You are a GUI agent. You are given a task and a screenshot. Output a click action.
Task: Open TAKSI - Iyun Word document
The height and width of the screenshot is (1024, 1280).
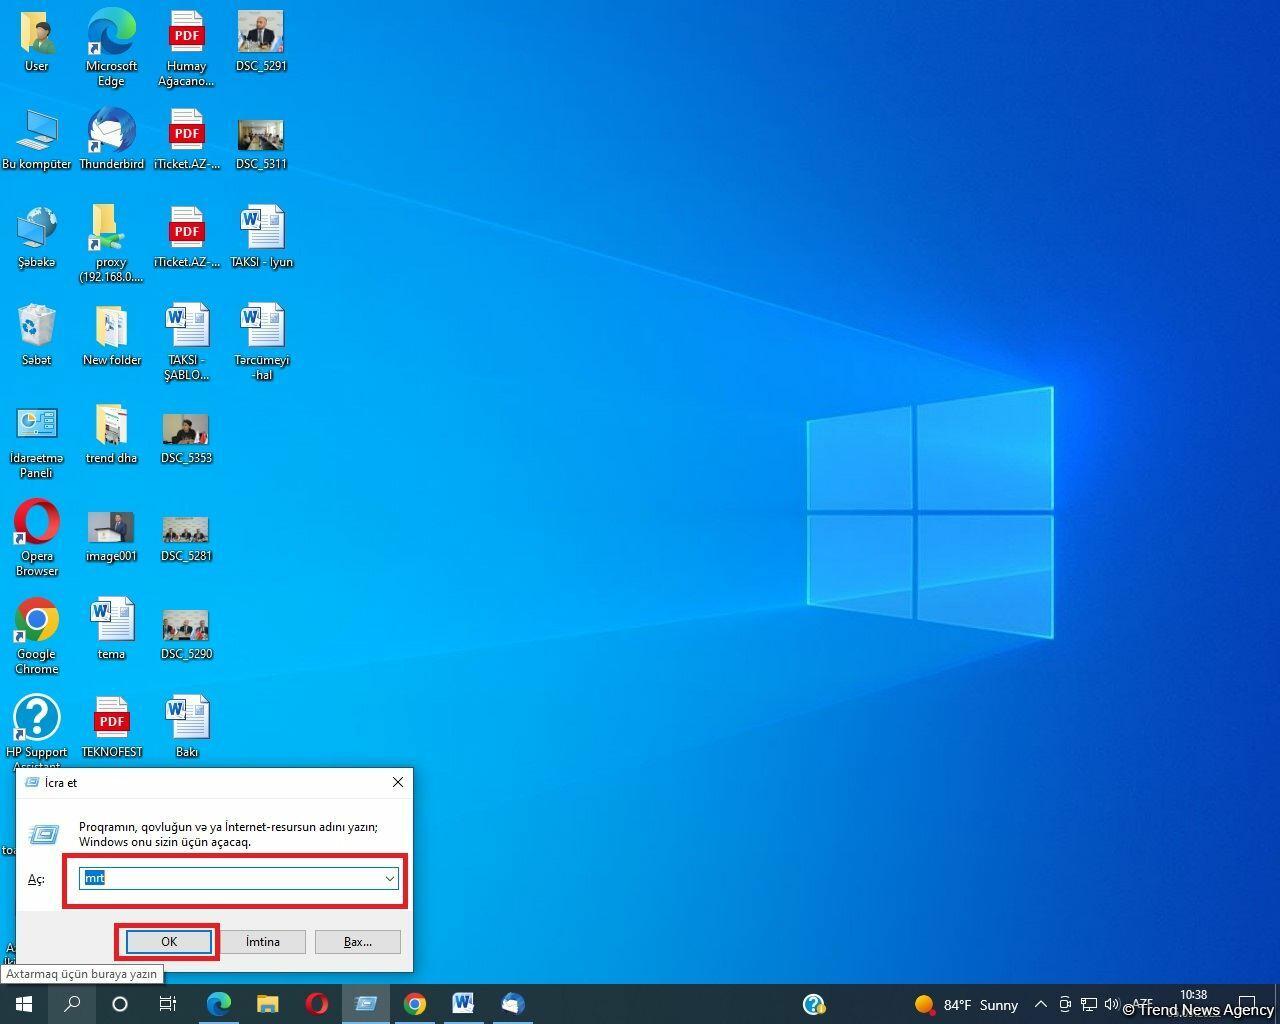point(261,238)
